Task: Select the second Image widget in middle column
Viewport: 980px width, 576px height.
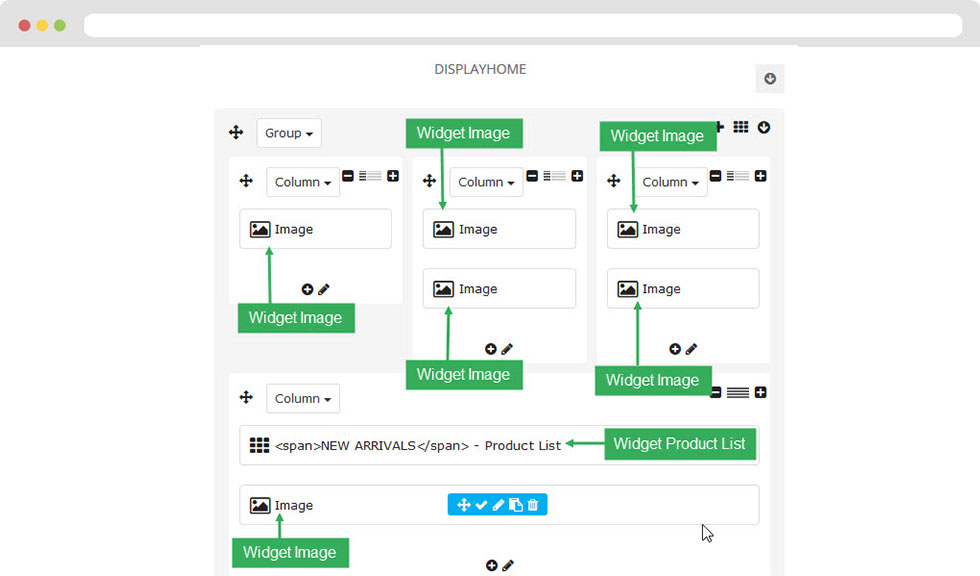Action: [x=499, y=289]
